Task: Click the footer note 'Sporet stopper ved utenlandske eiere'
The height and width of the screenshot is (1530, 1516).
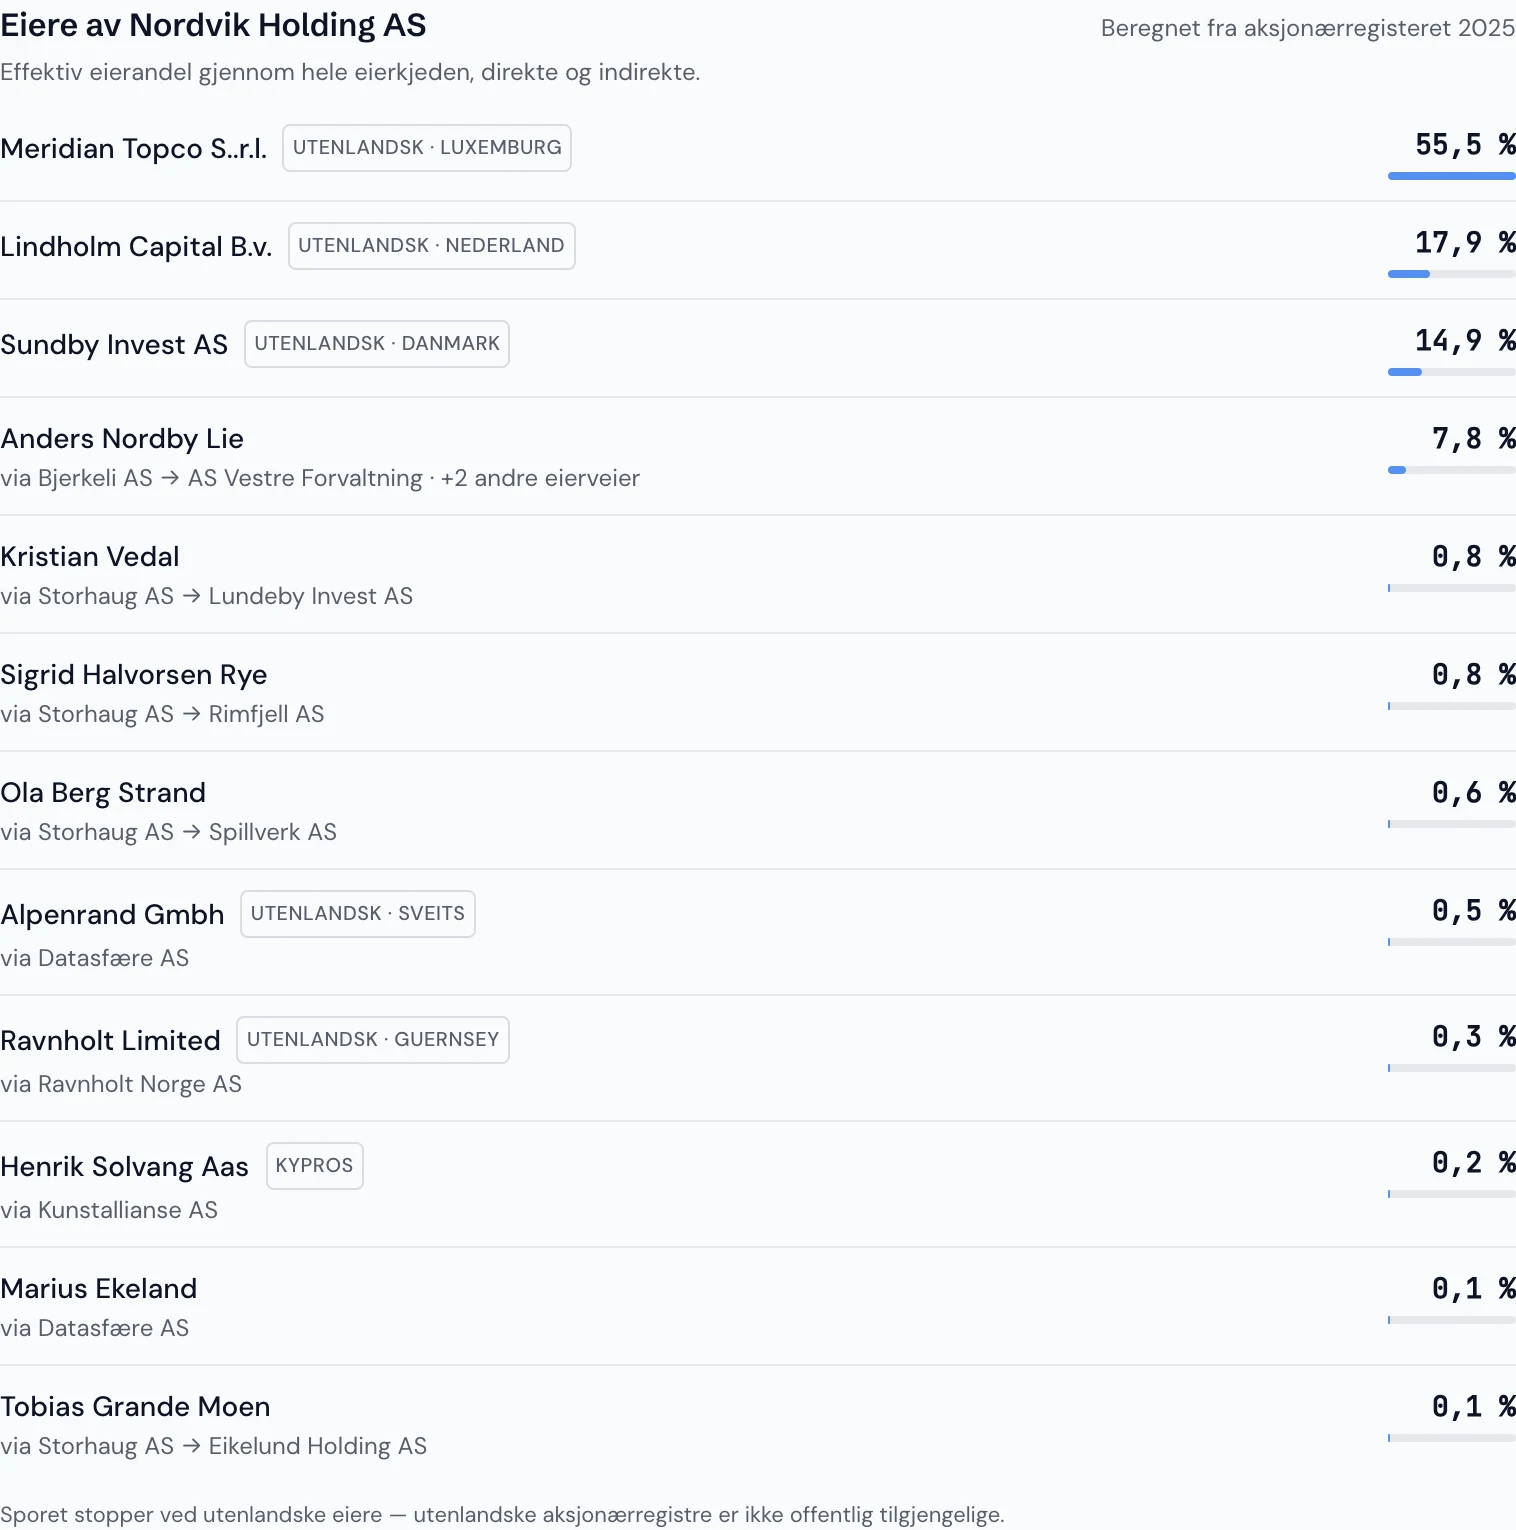Action: click(x=502, y=1515)
